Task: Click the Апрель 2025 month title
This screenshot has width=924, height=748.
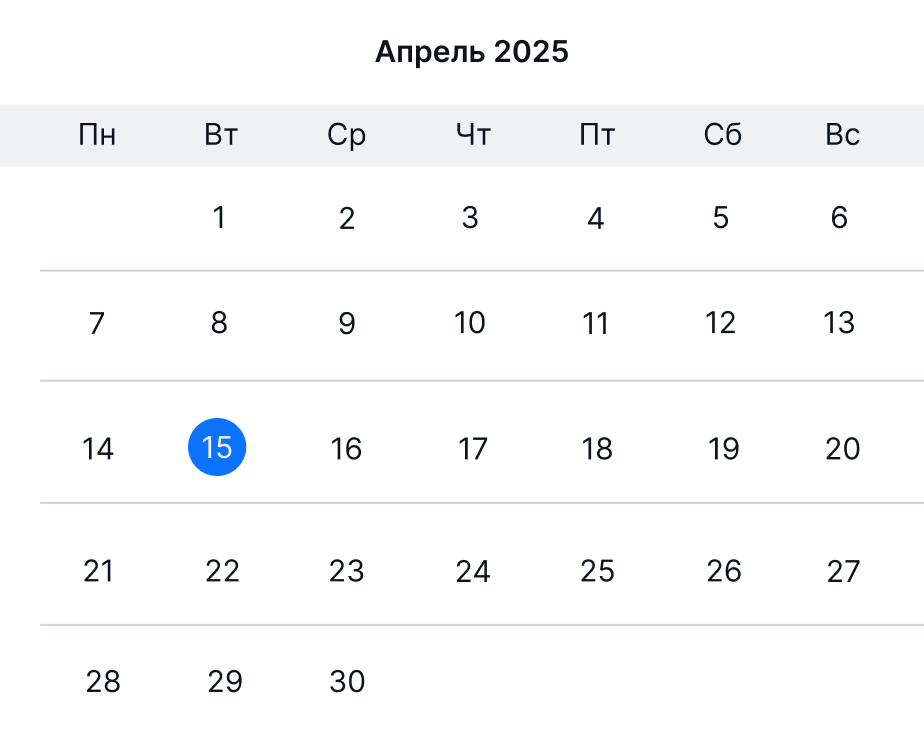Action: 471,52
